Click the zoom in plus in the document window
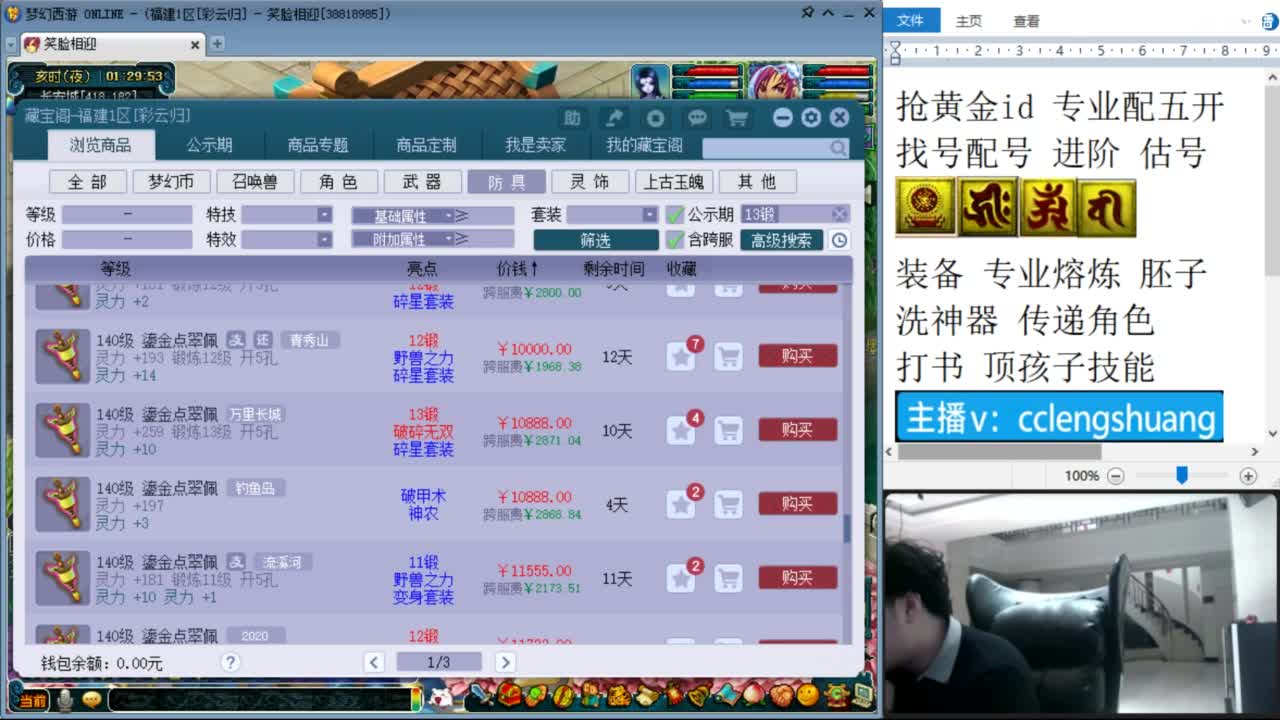The height and width of the screenshot is (720, 1280). (x=1247, y=476)
